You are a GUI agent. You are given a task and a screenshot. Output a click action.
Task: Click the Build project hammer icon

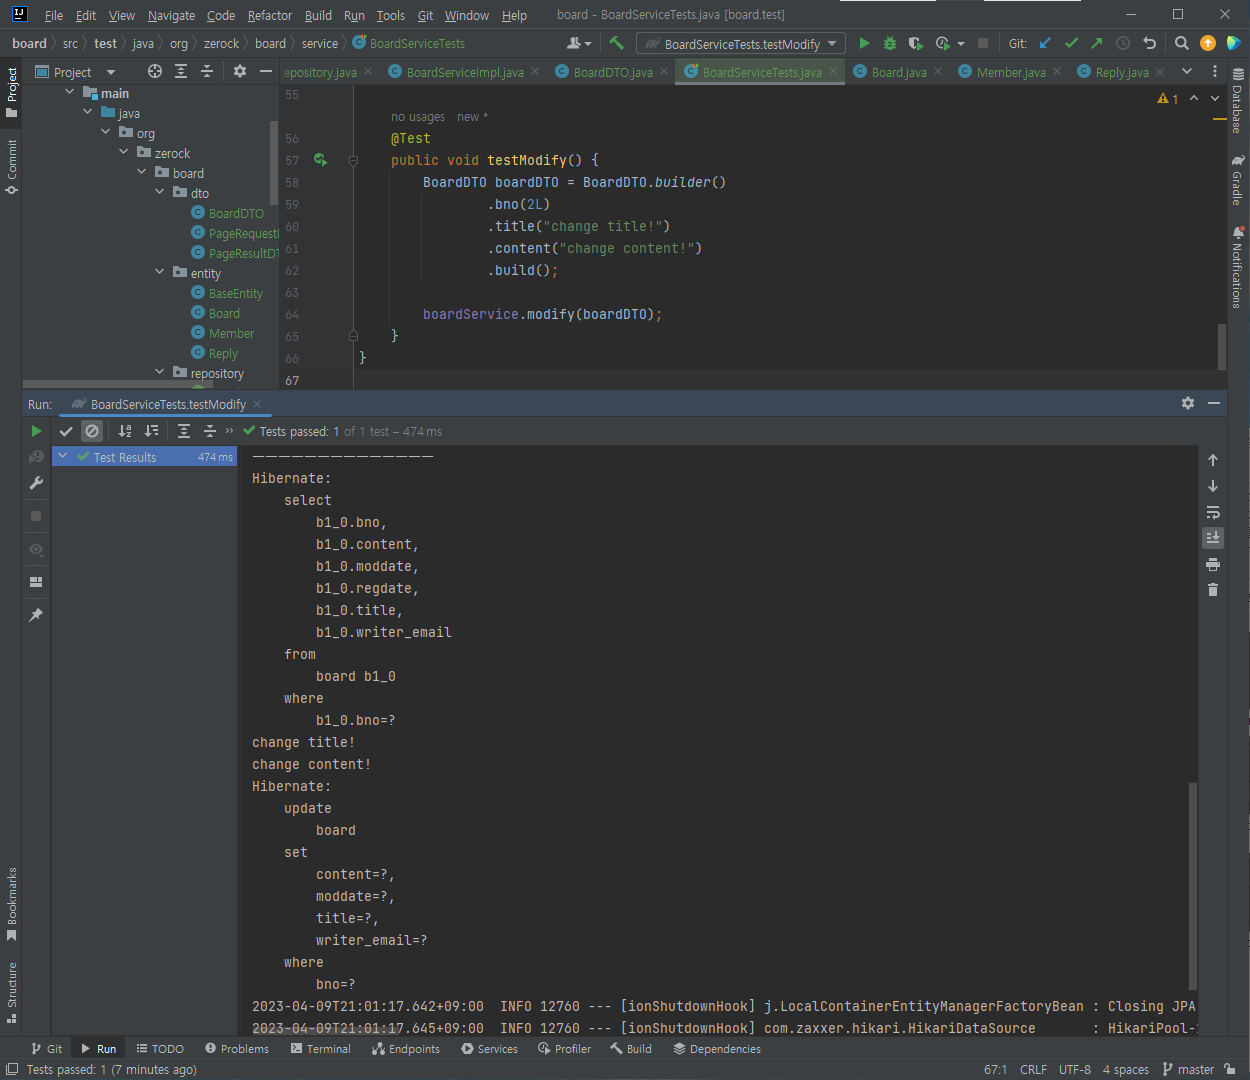pyautogui.click(x=616, y=43)
